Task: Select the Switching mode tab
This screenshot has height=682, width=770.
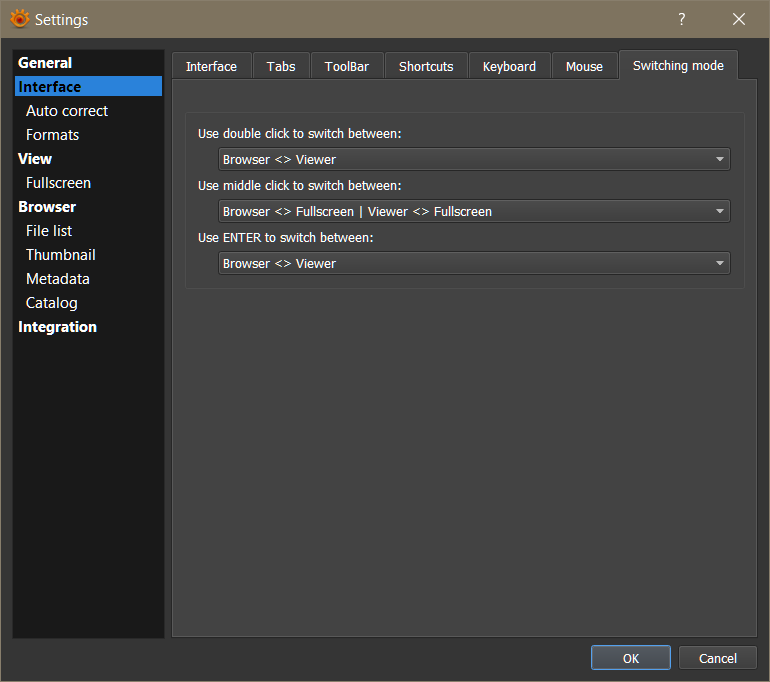Action: tap(678, 65)
